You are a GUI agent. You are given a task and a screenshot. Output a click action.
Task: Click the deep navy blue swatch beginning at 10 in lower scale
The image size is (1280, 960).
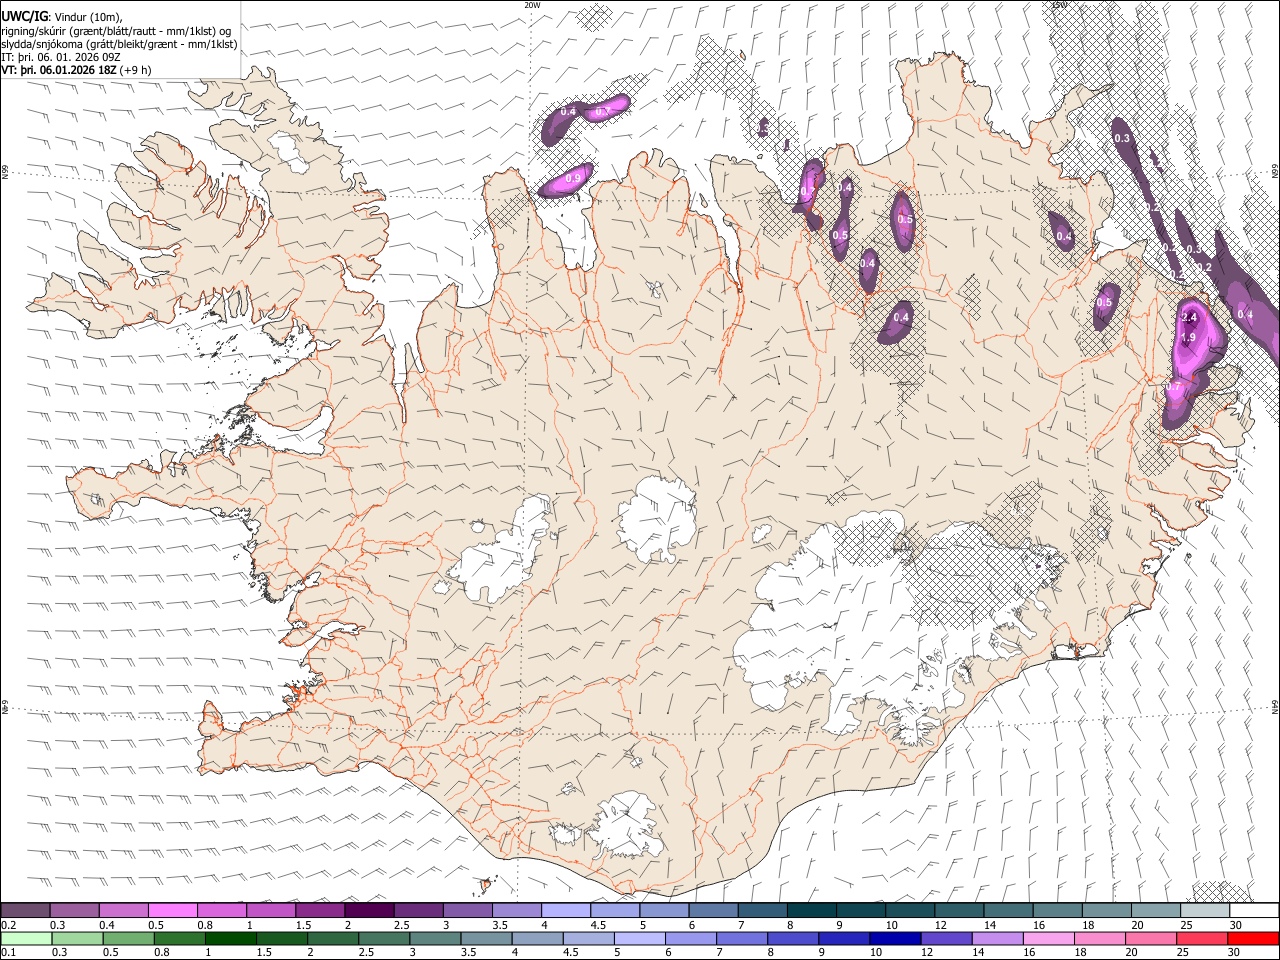[x=895, y=938]
